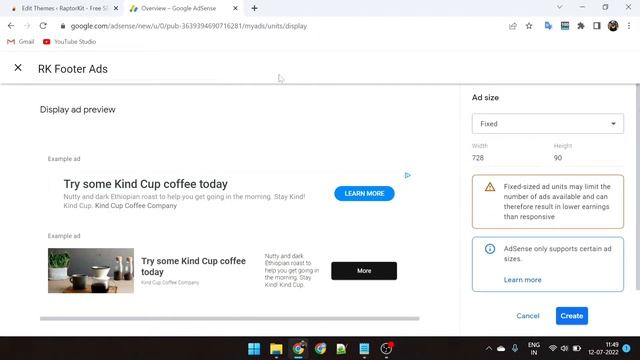The image size is (640, 360).
Task: Open the YouTube Studio bookmark
Action: (x=69, y=42)
